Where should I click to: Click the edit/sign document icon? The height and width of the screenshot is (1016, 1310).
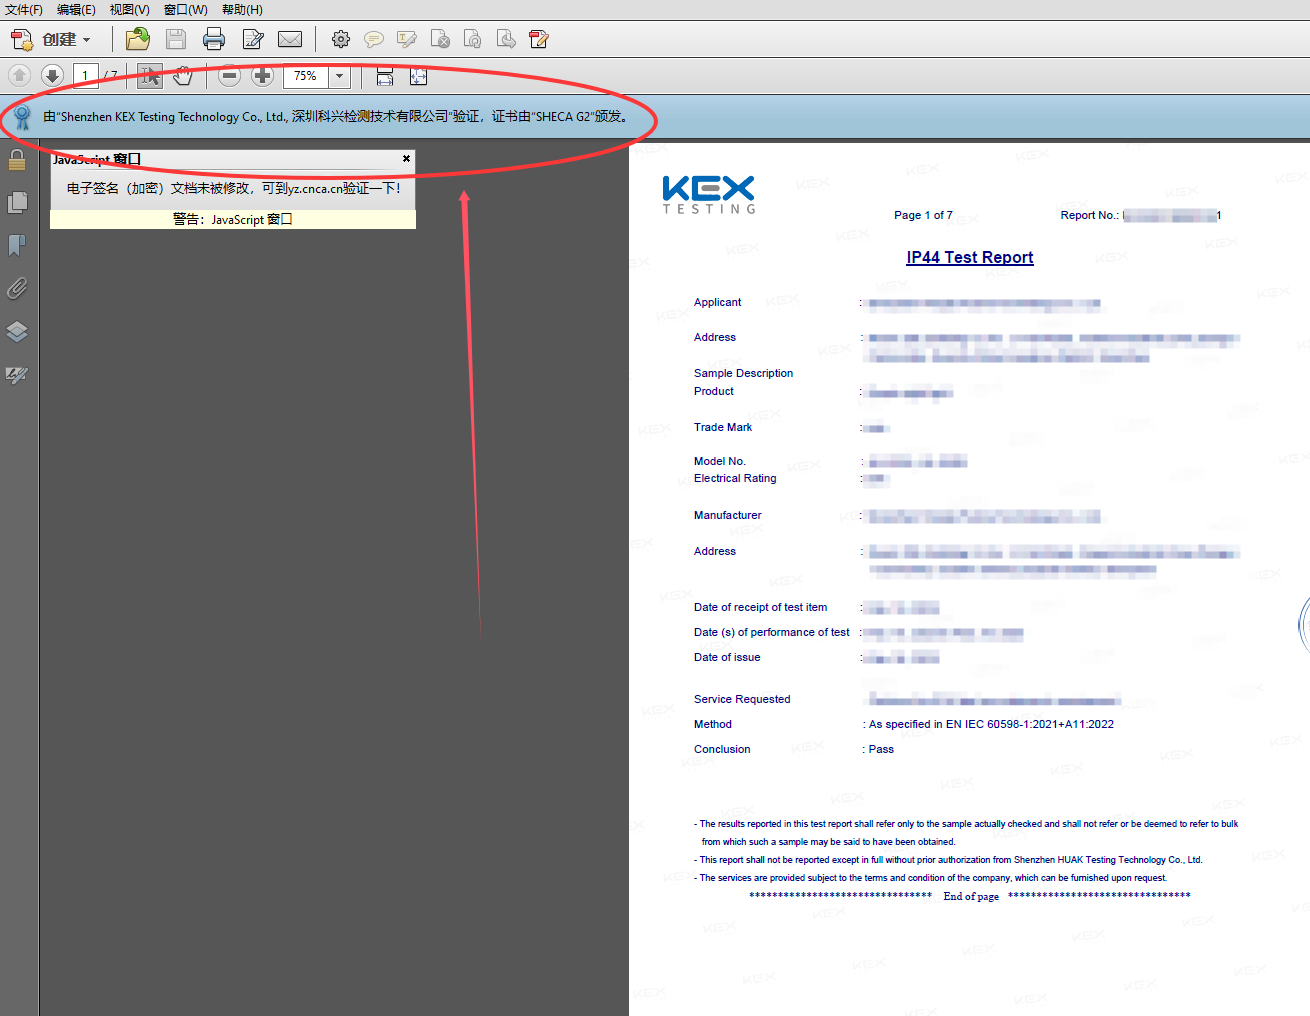pos(253,40)
